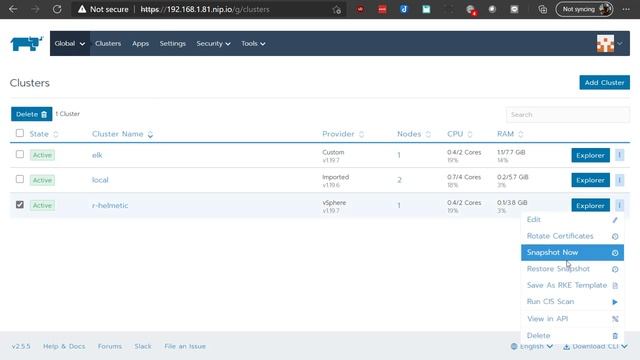Expand the Tools menu dropdown
The height and width of the screenshot is (360, 640).
[253, 43]
